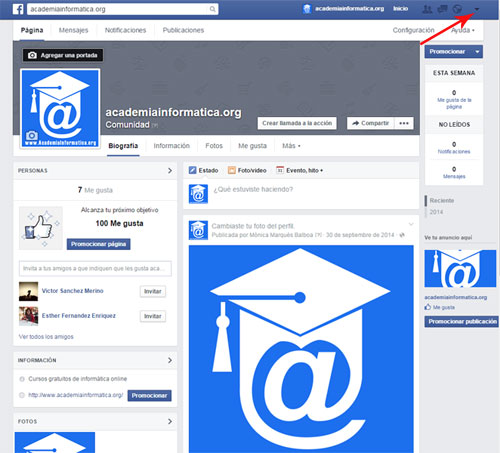Open the three-dots more options button
Screen dimensions: 500x453
404,123
